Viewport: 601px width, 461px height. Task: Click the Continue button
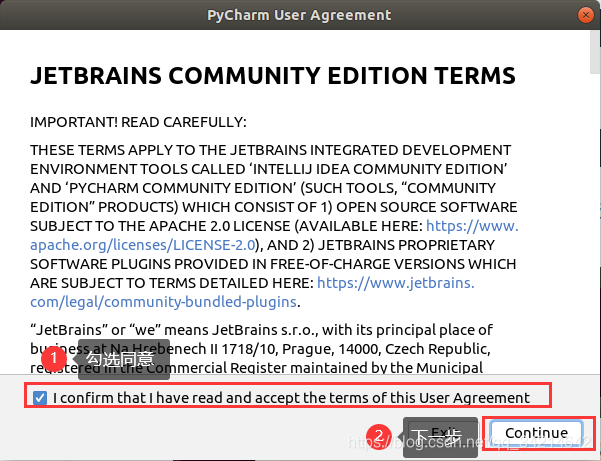tap(536, 433)
